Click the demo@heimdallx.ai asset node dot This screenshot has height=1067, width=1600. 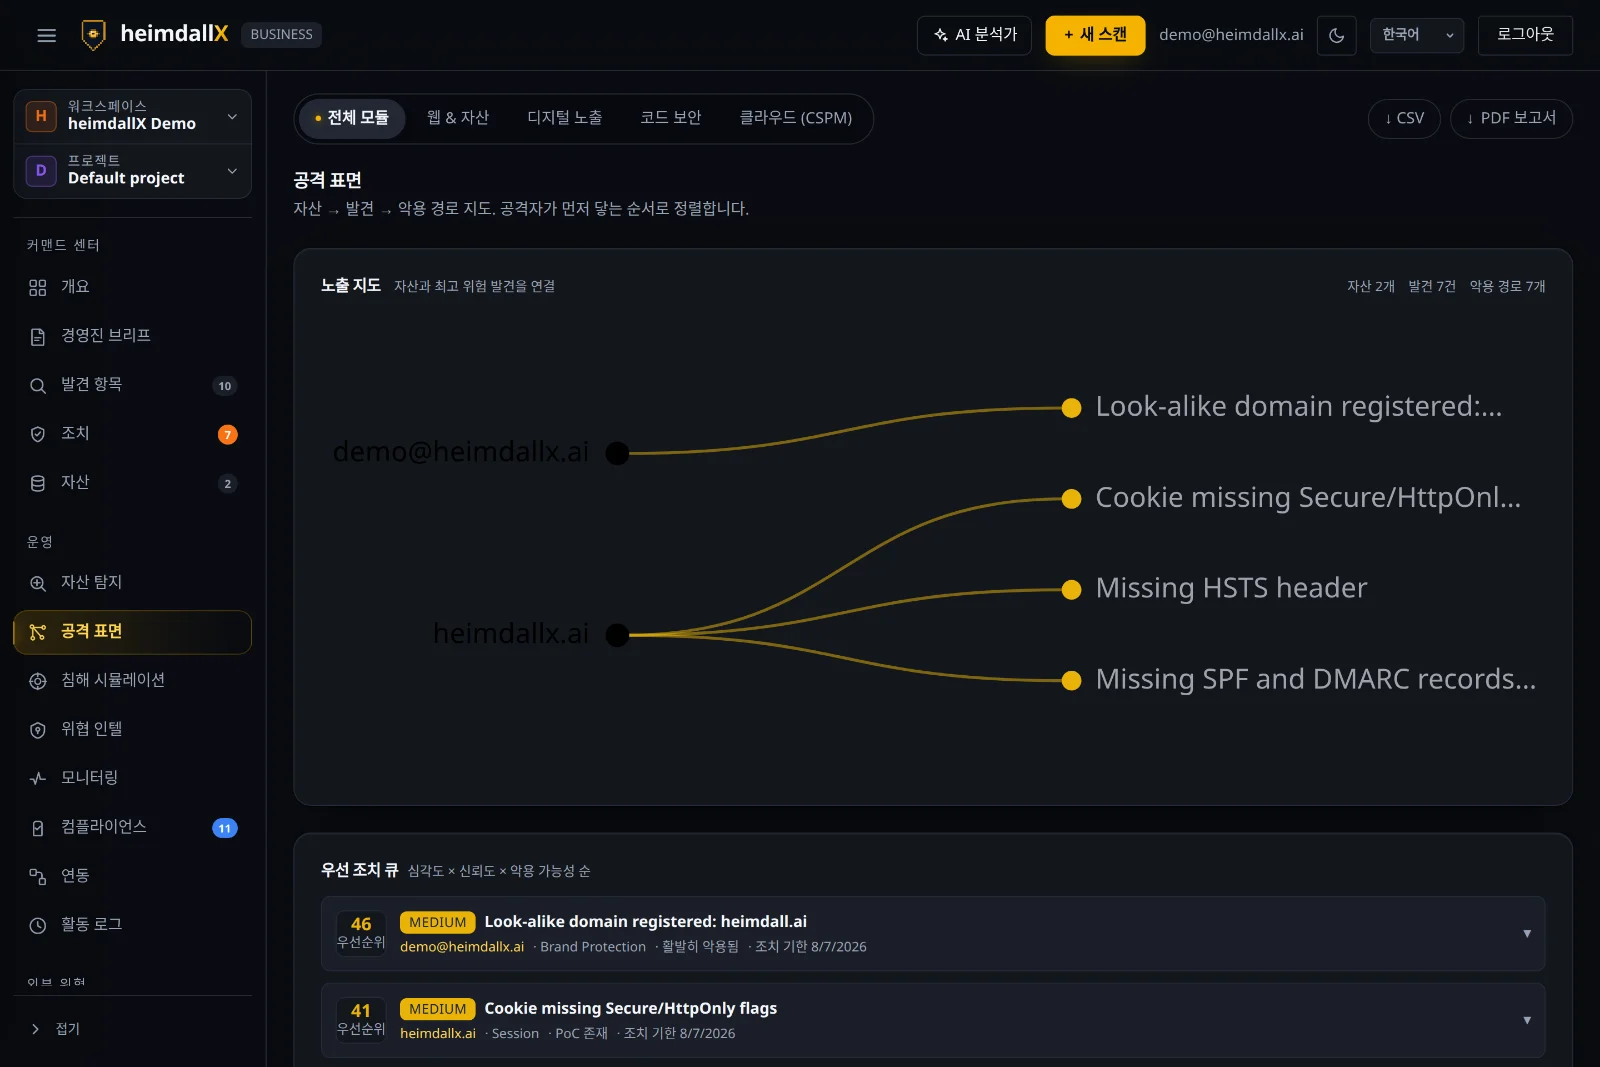pyautogui.click(x=618, y=453)
